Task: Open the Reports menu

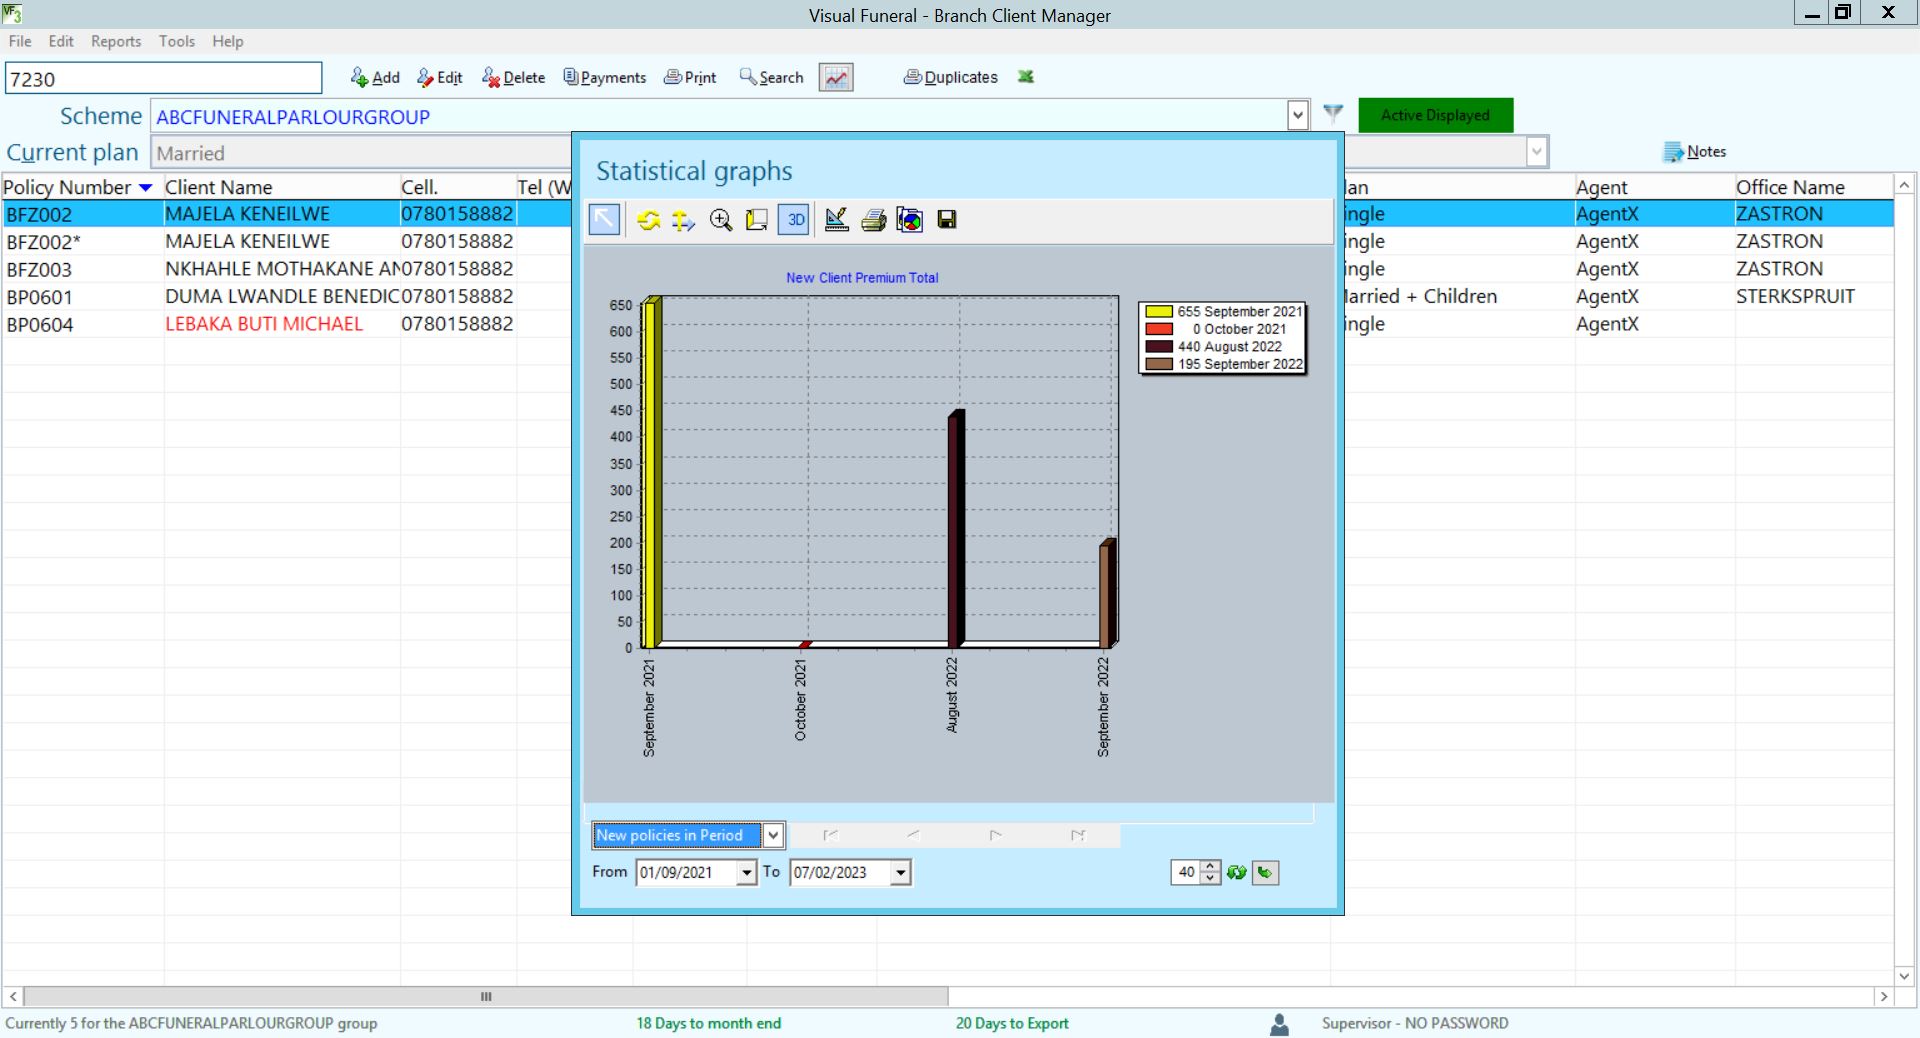Action: [x=116, y=41]
